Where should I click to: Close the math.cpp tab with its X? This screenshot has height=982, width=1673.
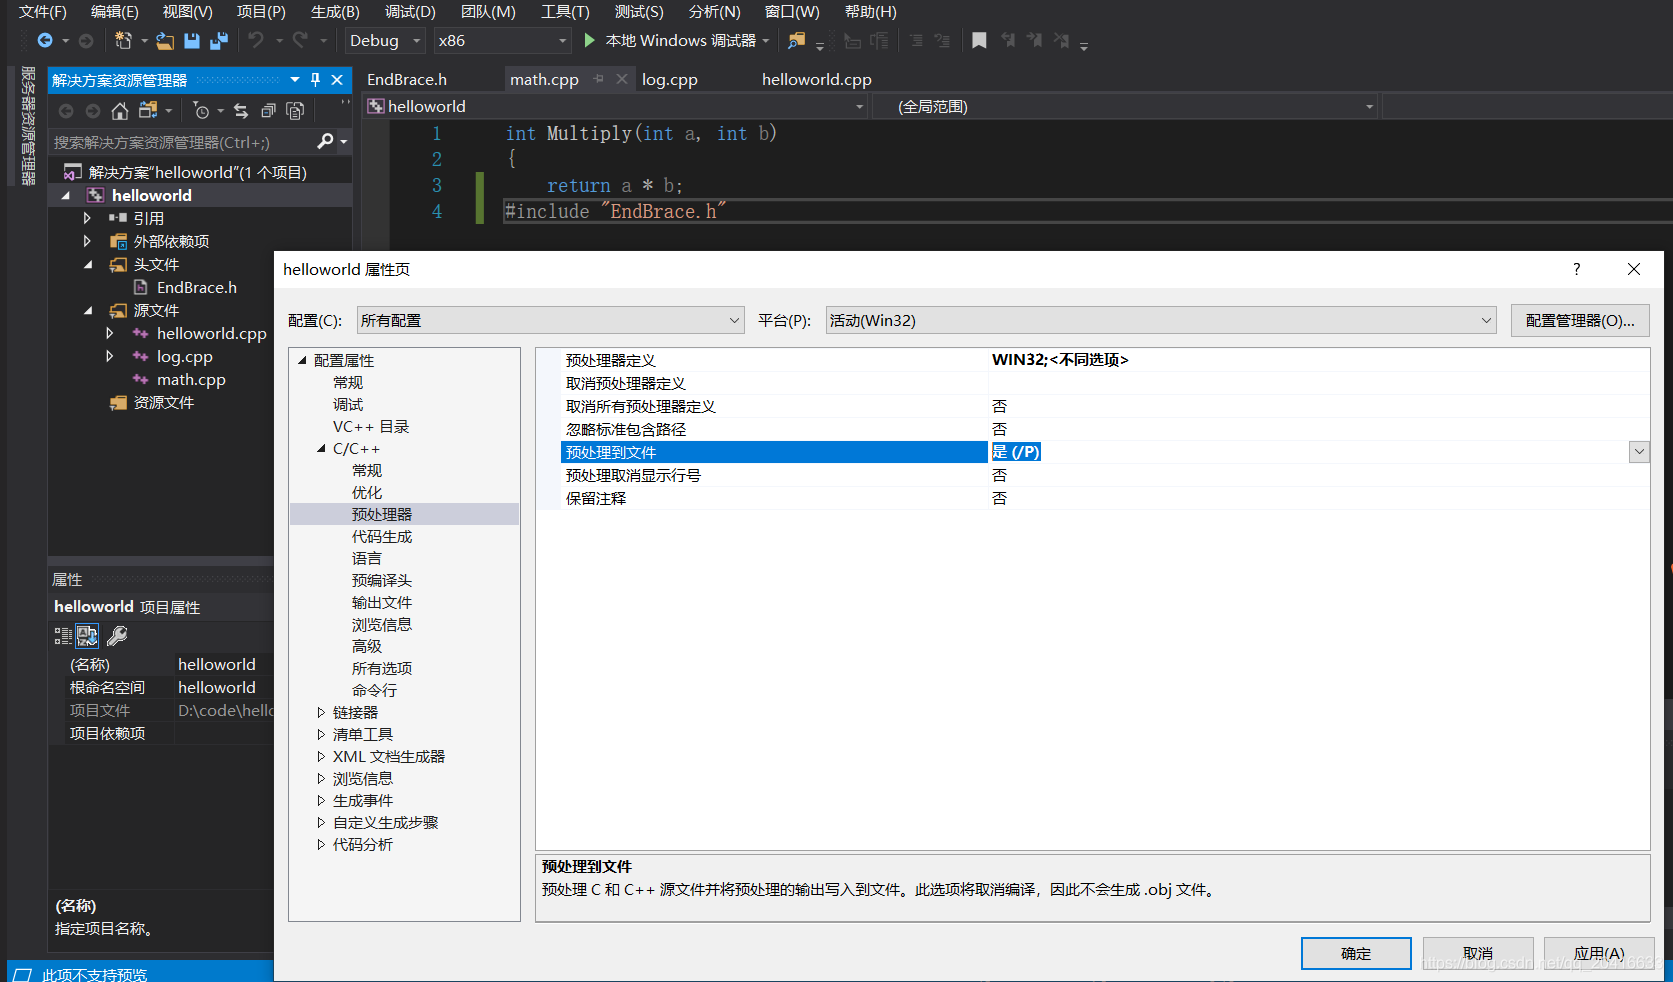tap(622, 79)
